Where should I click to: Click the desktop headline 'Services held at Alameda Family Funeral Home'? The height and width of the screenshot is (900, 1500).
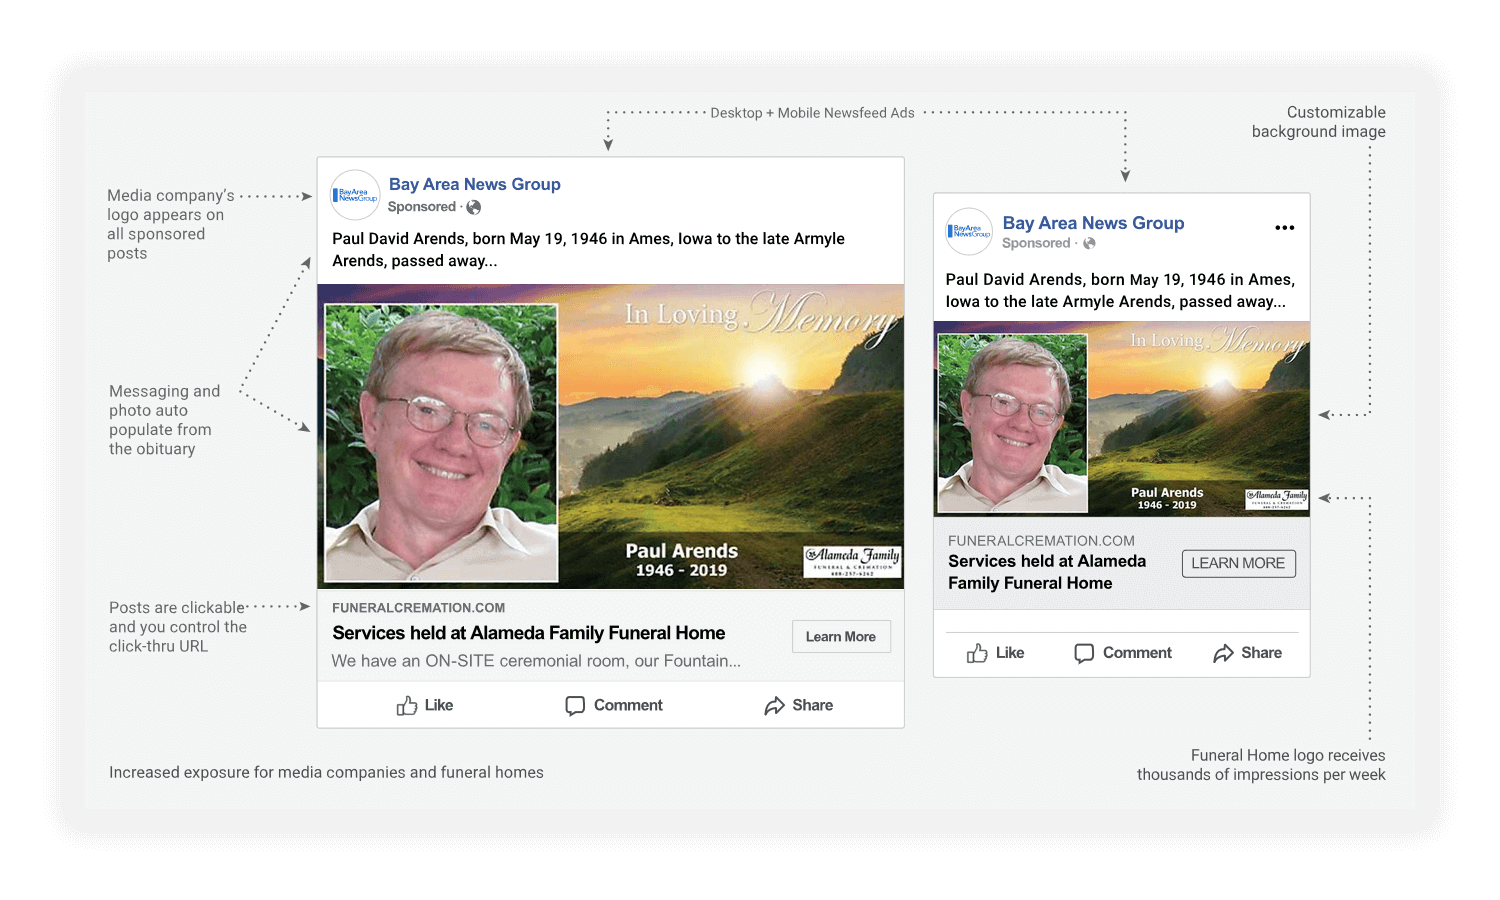point(529,633)
